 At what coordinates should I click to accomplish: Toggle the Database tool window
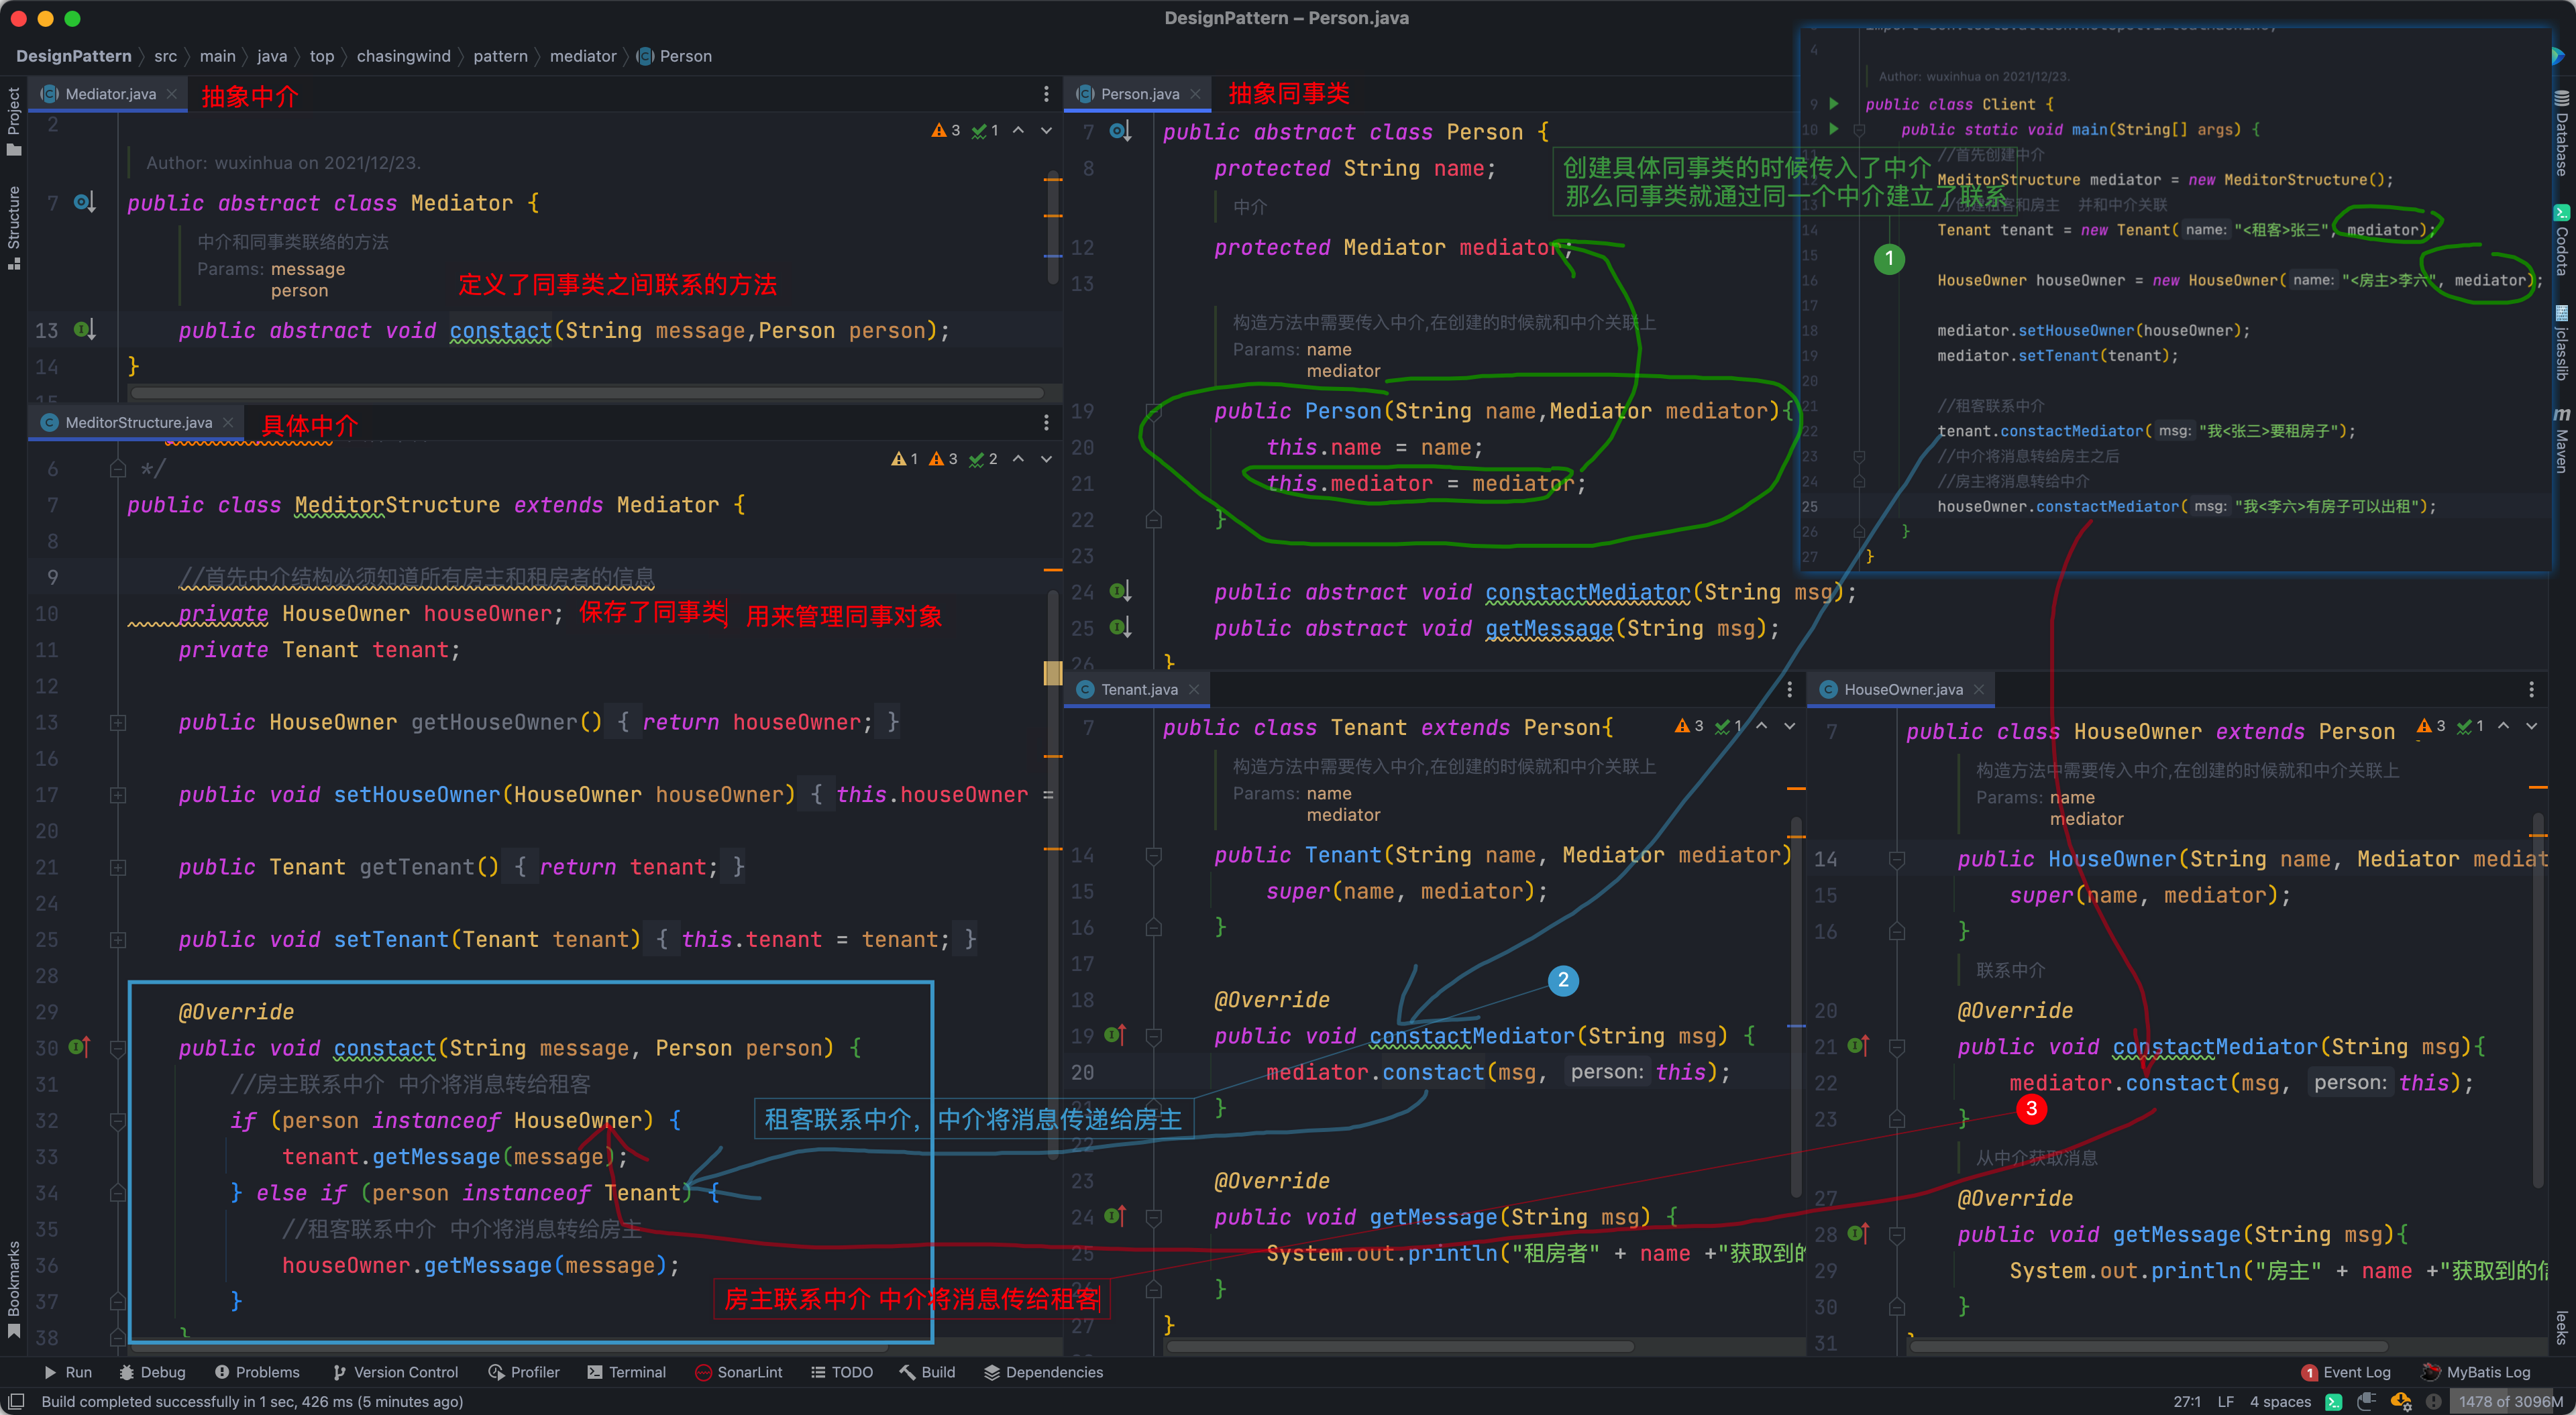coord(2561,134)
